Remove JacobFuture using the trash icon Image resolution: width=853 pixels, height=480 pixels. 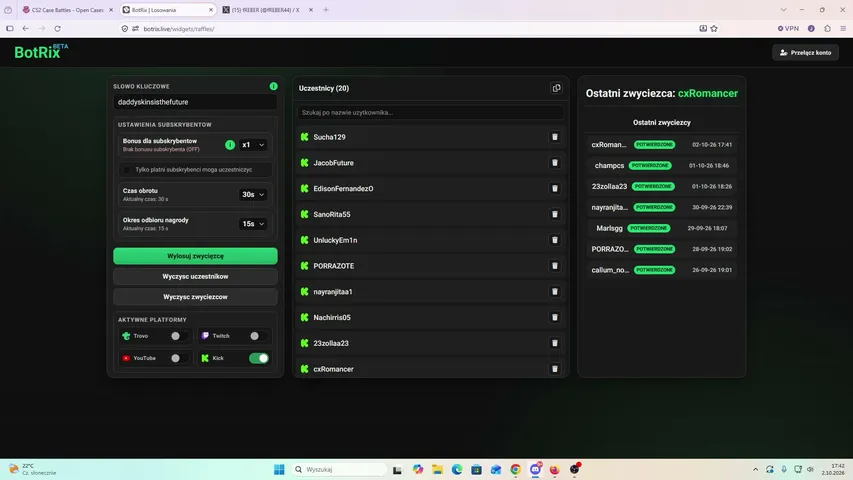(x=554, y=163)
